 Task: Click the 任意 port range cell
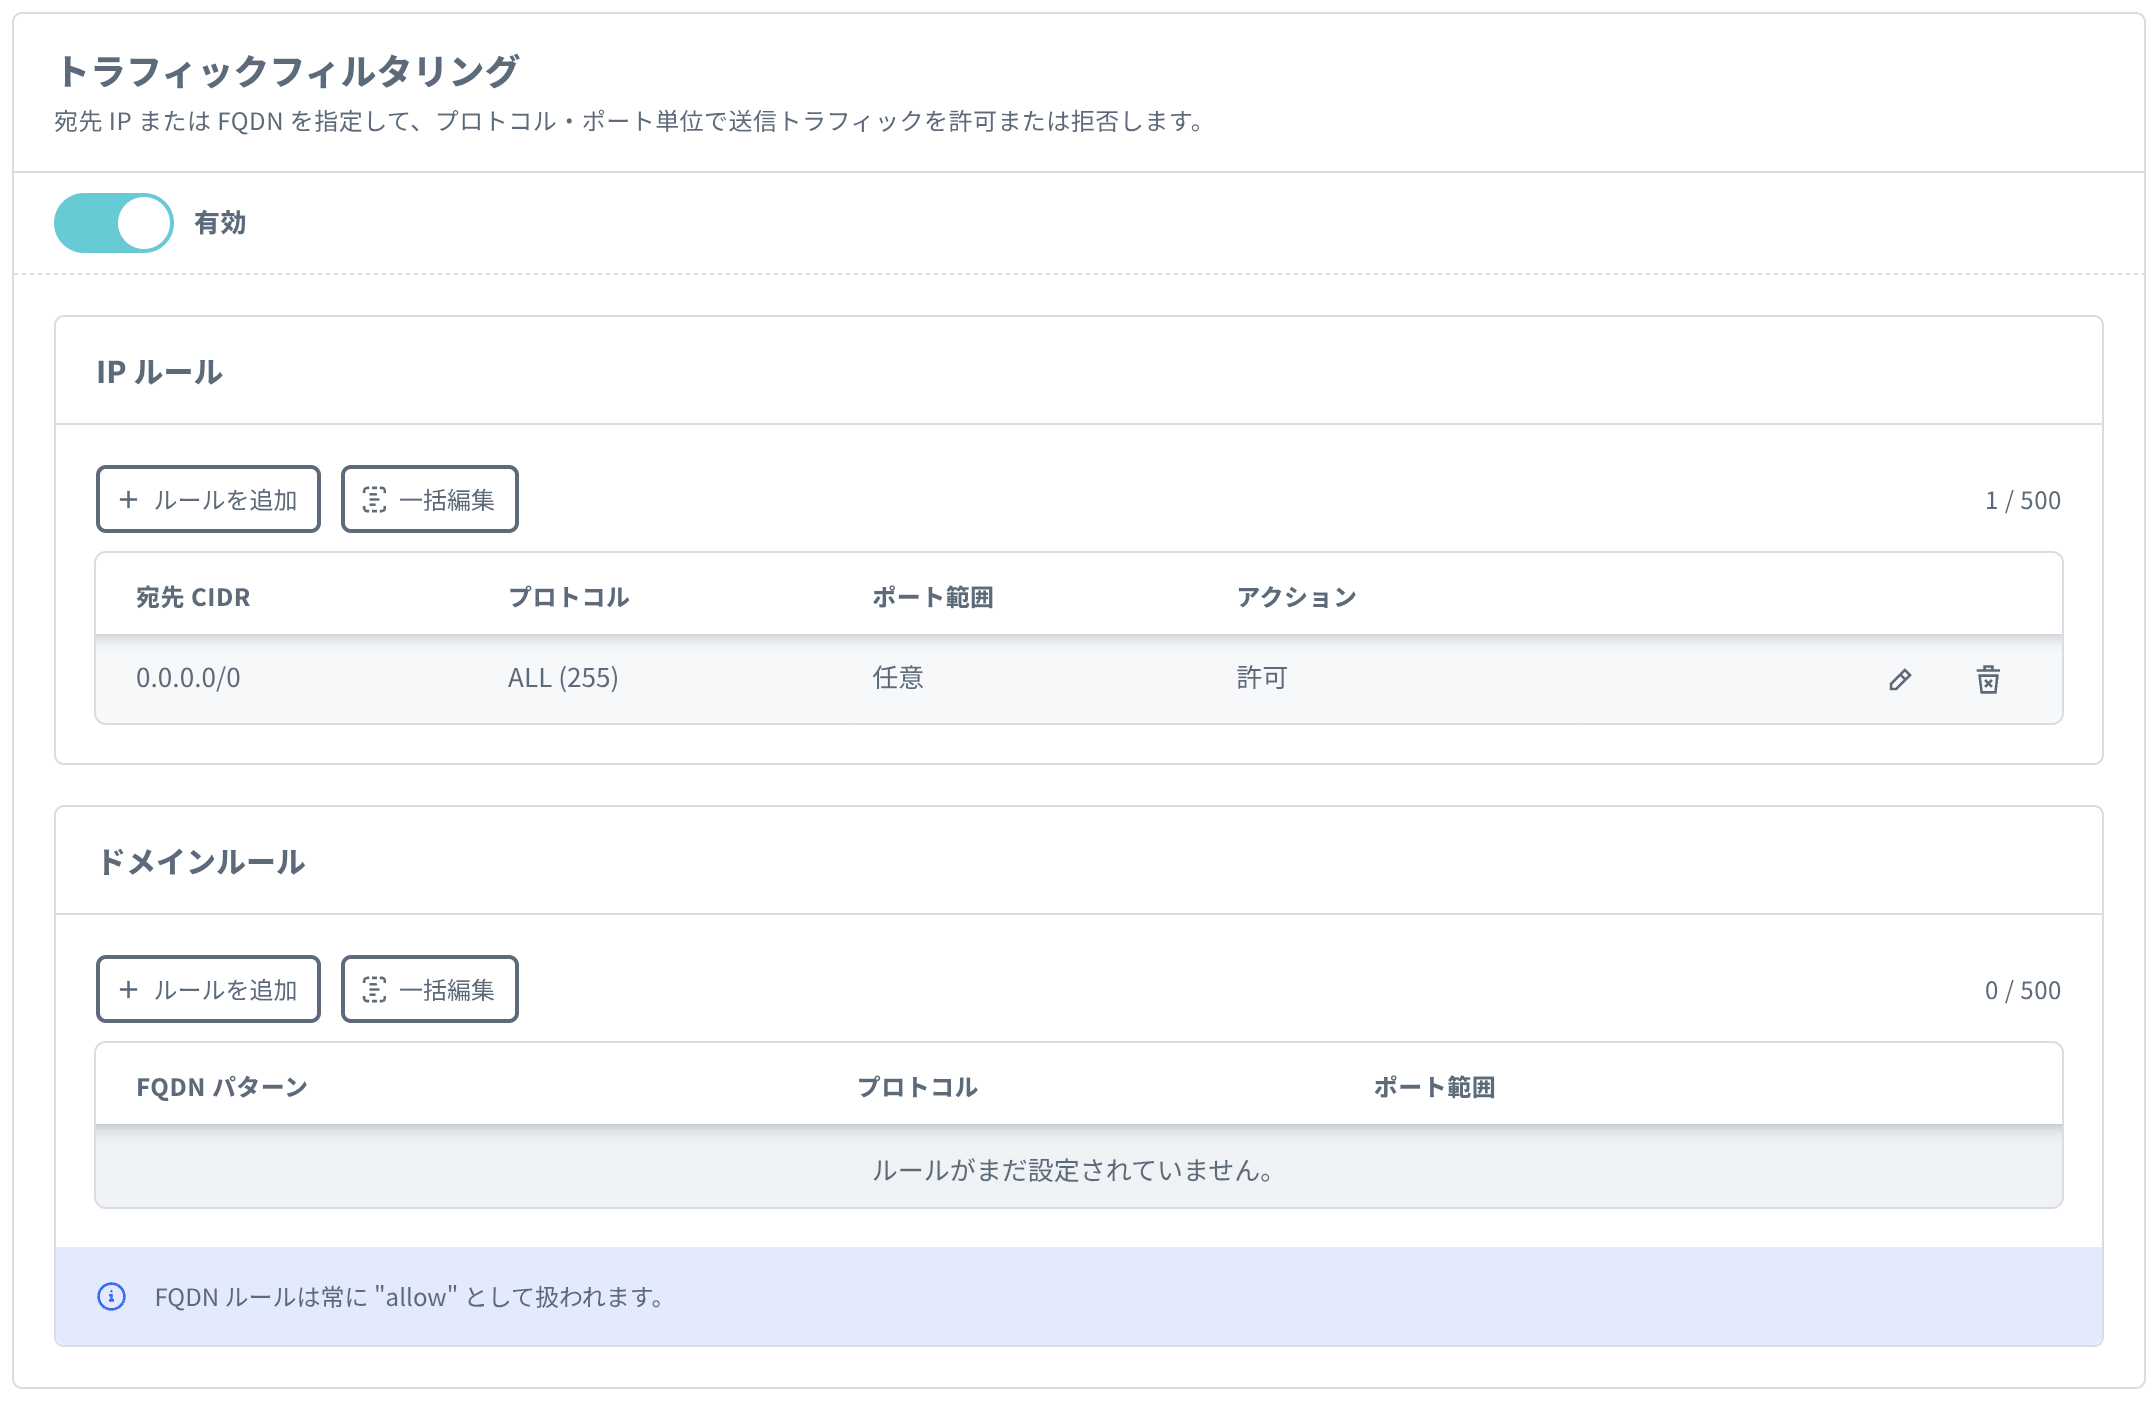(x=898, y=678)
